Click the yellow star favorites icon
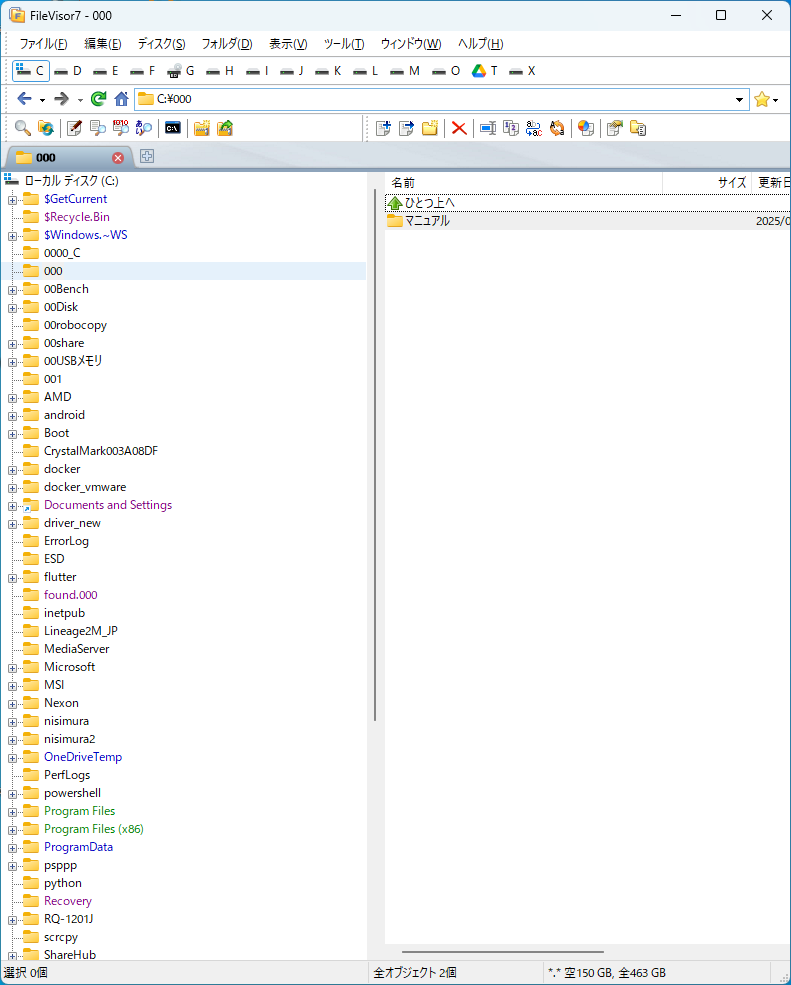791x985 pixels. point(761,99)
